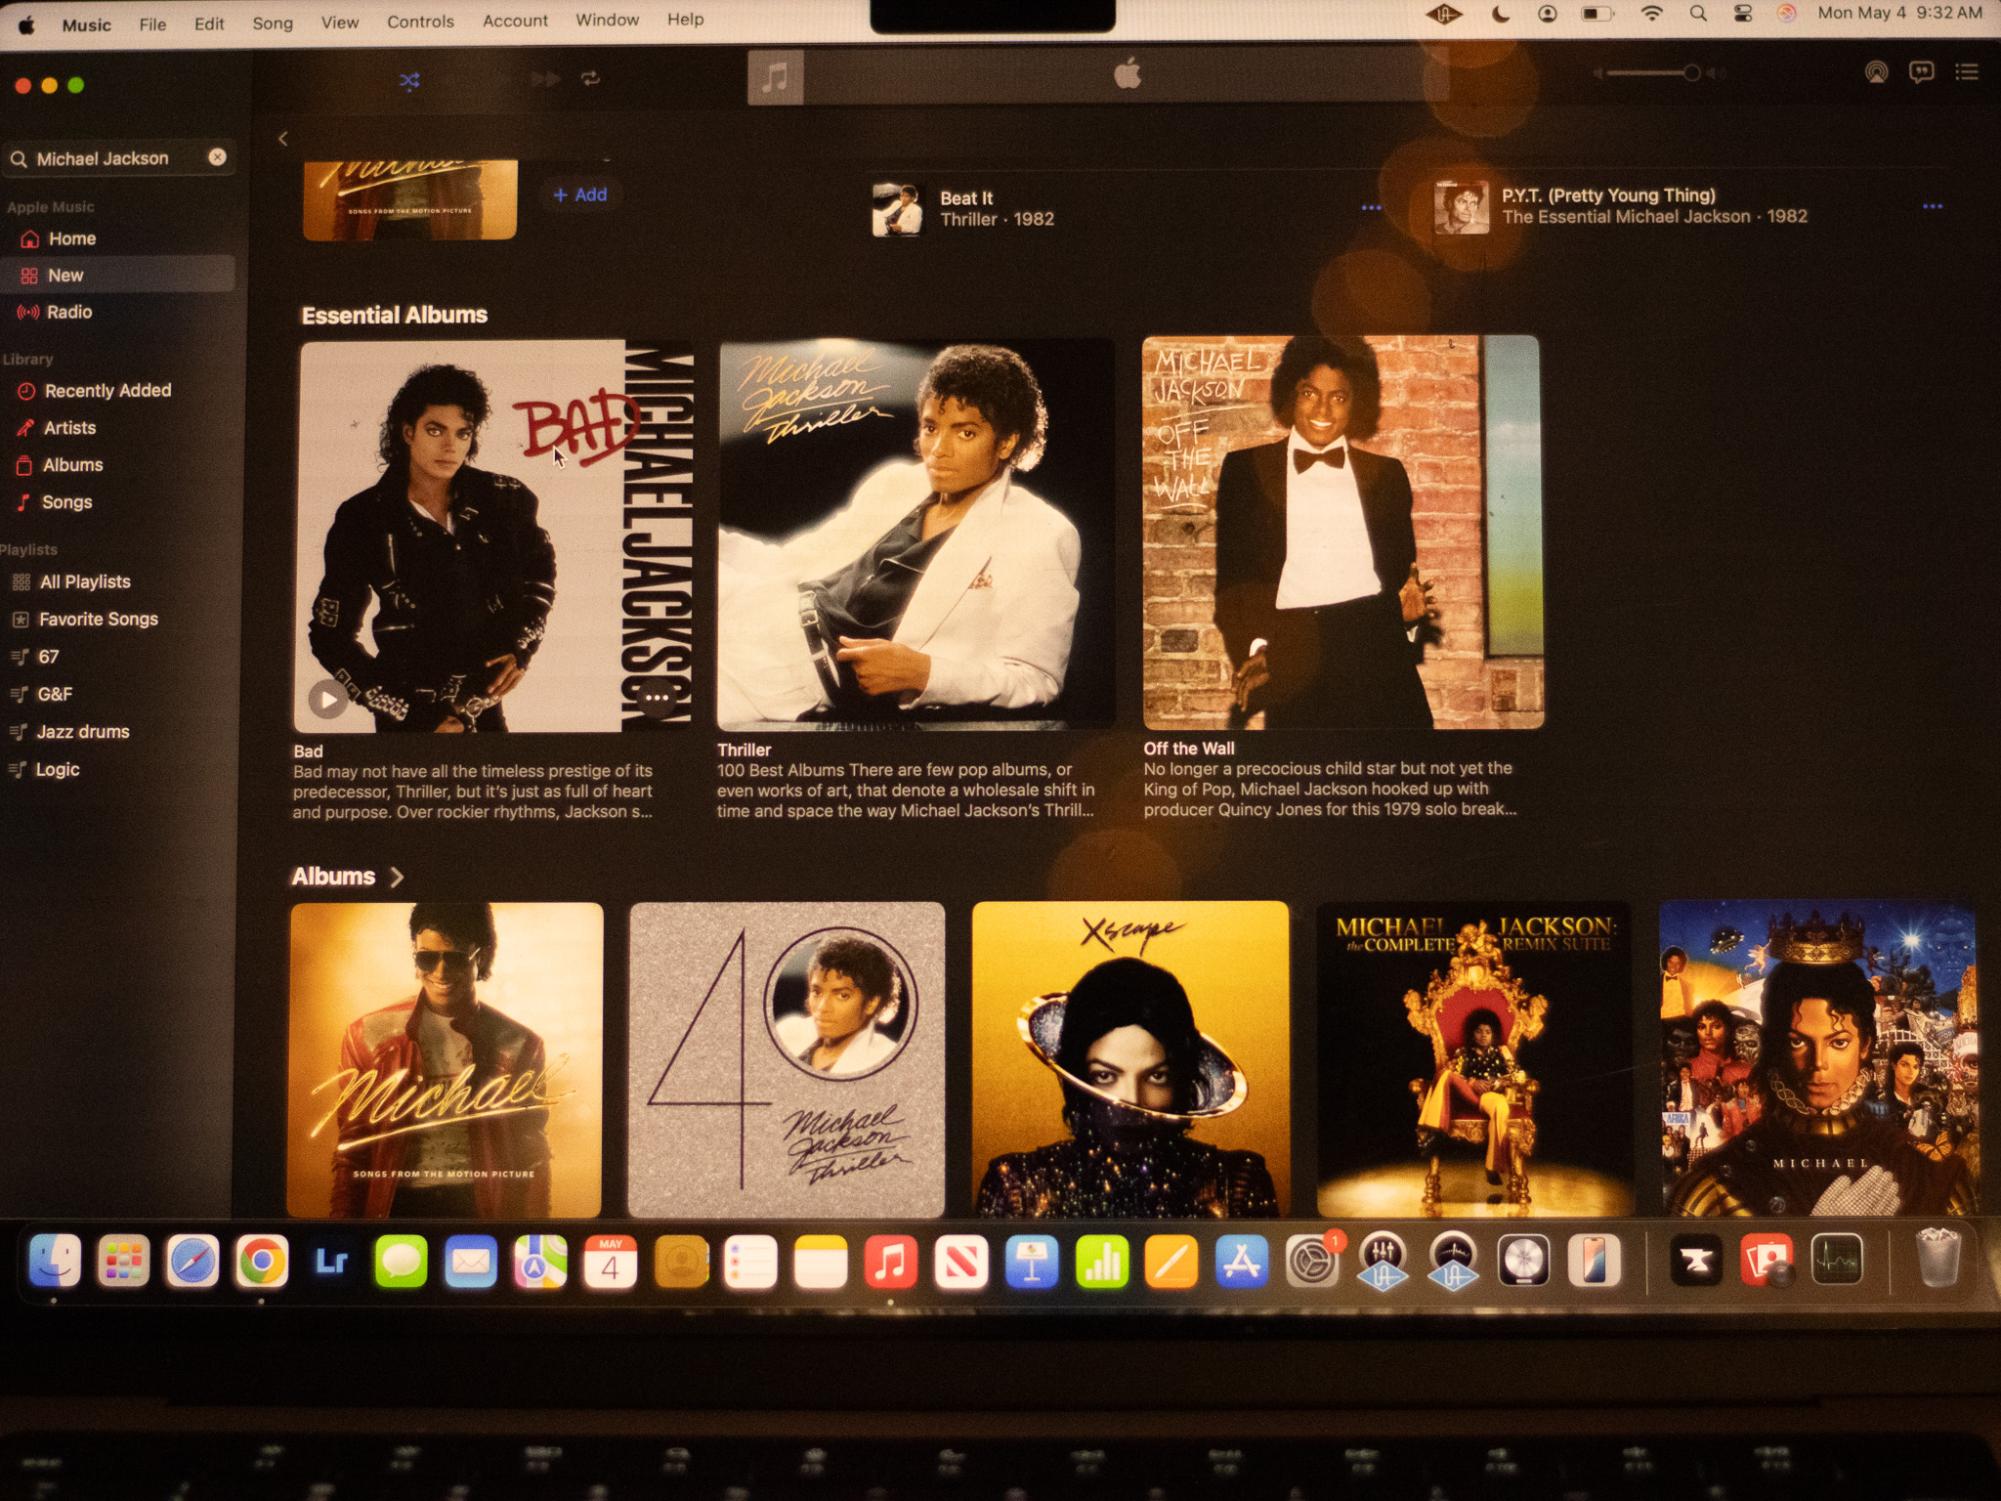Image resolution: width=2001 pixels, height=1501 pixels.
Task: Open more options on Bad album cover
Action: pos(656,697)
